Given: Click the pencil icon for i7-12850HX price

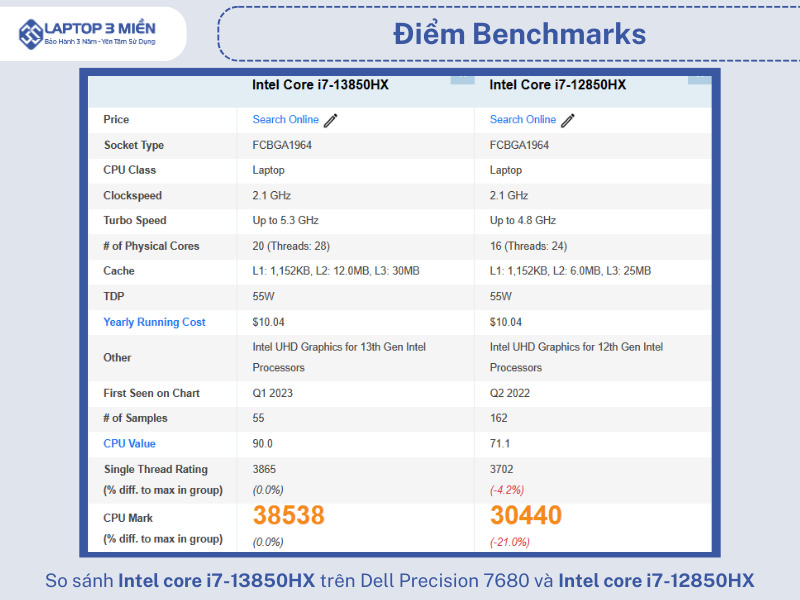Looking at the screenshot, I should coord(568,120).
